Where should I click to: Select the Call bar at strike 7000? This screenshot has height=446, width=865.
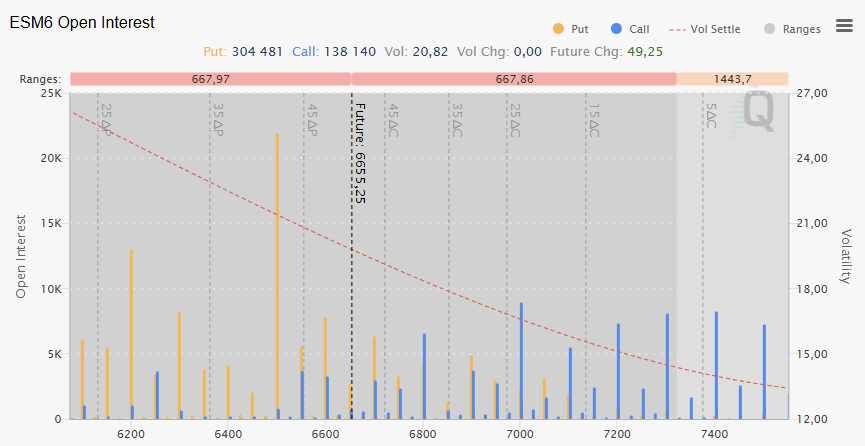pos(521,362)
